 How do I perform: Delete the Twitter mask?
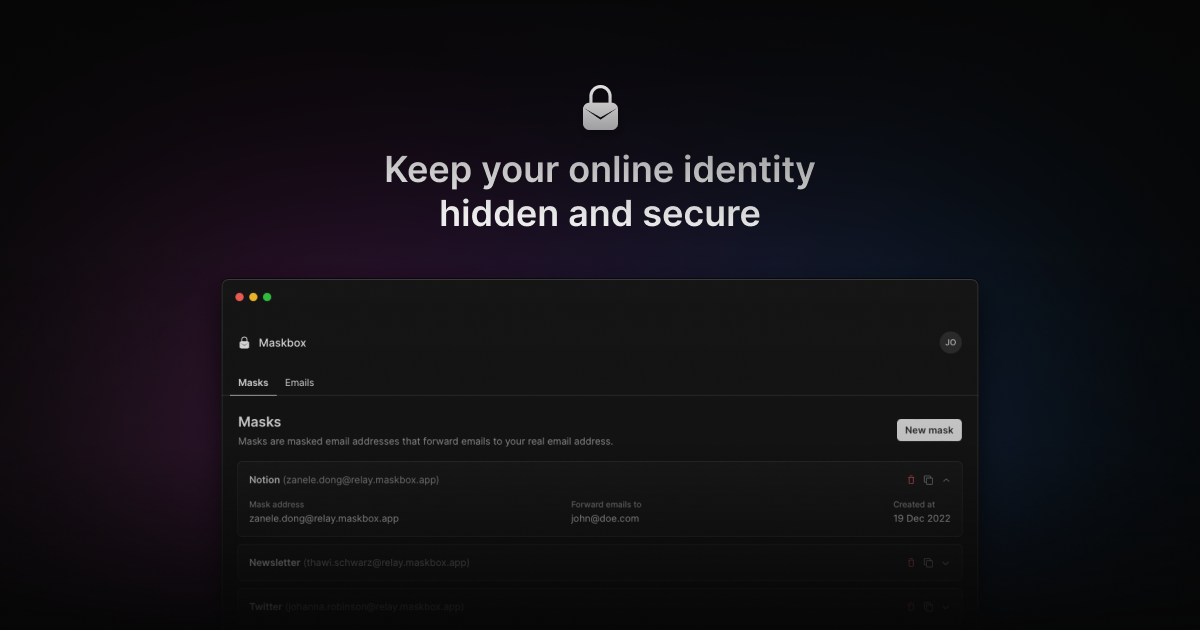click(911, 606)
